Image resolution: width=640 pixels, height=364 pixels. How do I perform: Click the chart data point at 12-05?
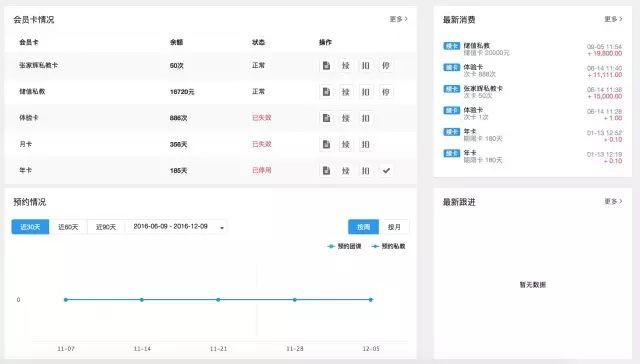pos(371,300)
